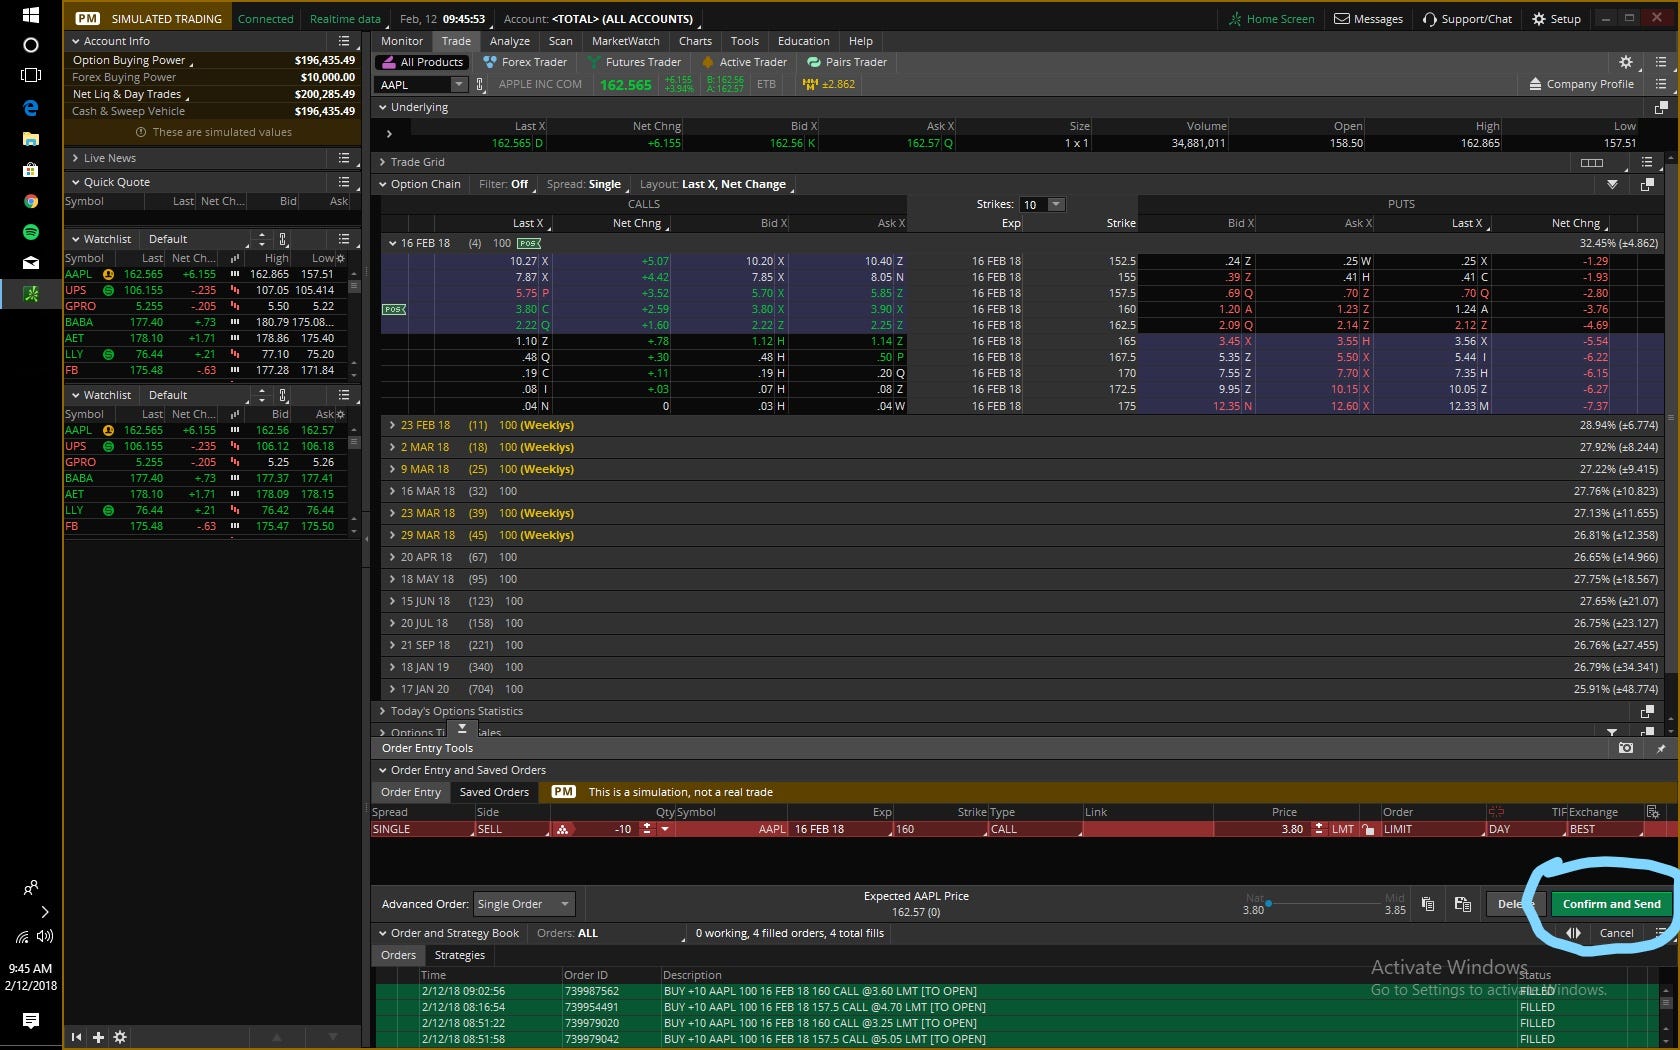Screen dimensions: 1680x1050
Task: Open the Active Trader sub-tab
Action: click(744, 62)
